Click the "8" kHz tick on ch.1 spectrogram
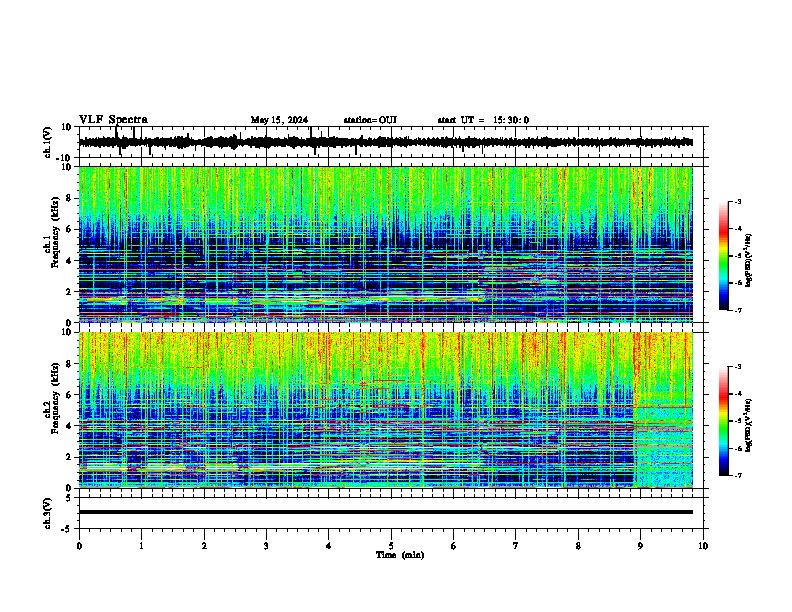Viewport: 792px width, 612px height. (69, 198)
